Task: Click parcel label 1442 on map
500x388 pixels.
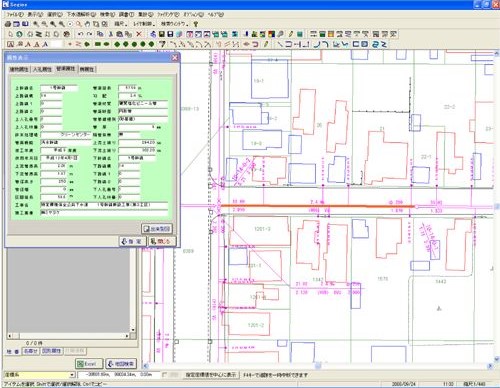Action: coord(440,282)
